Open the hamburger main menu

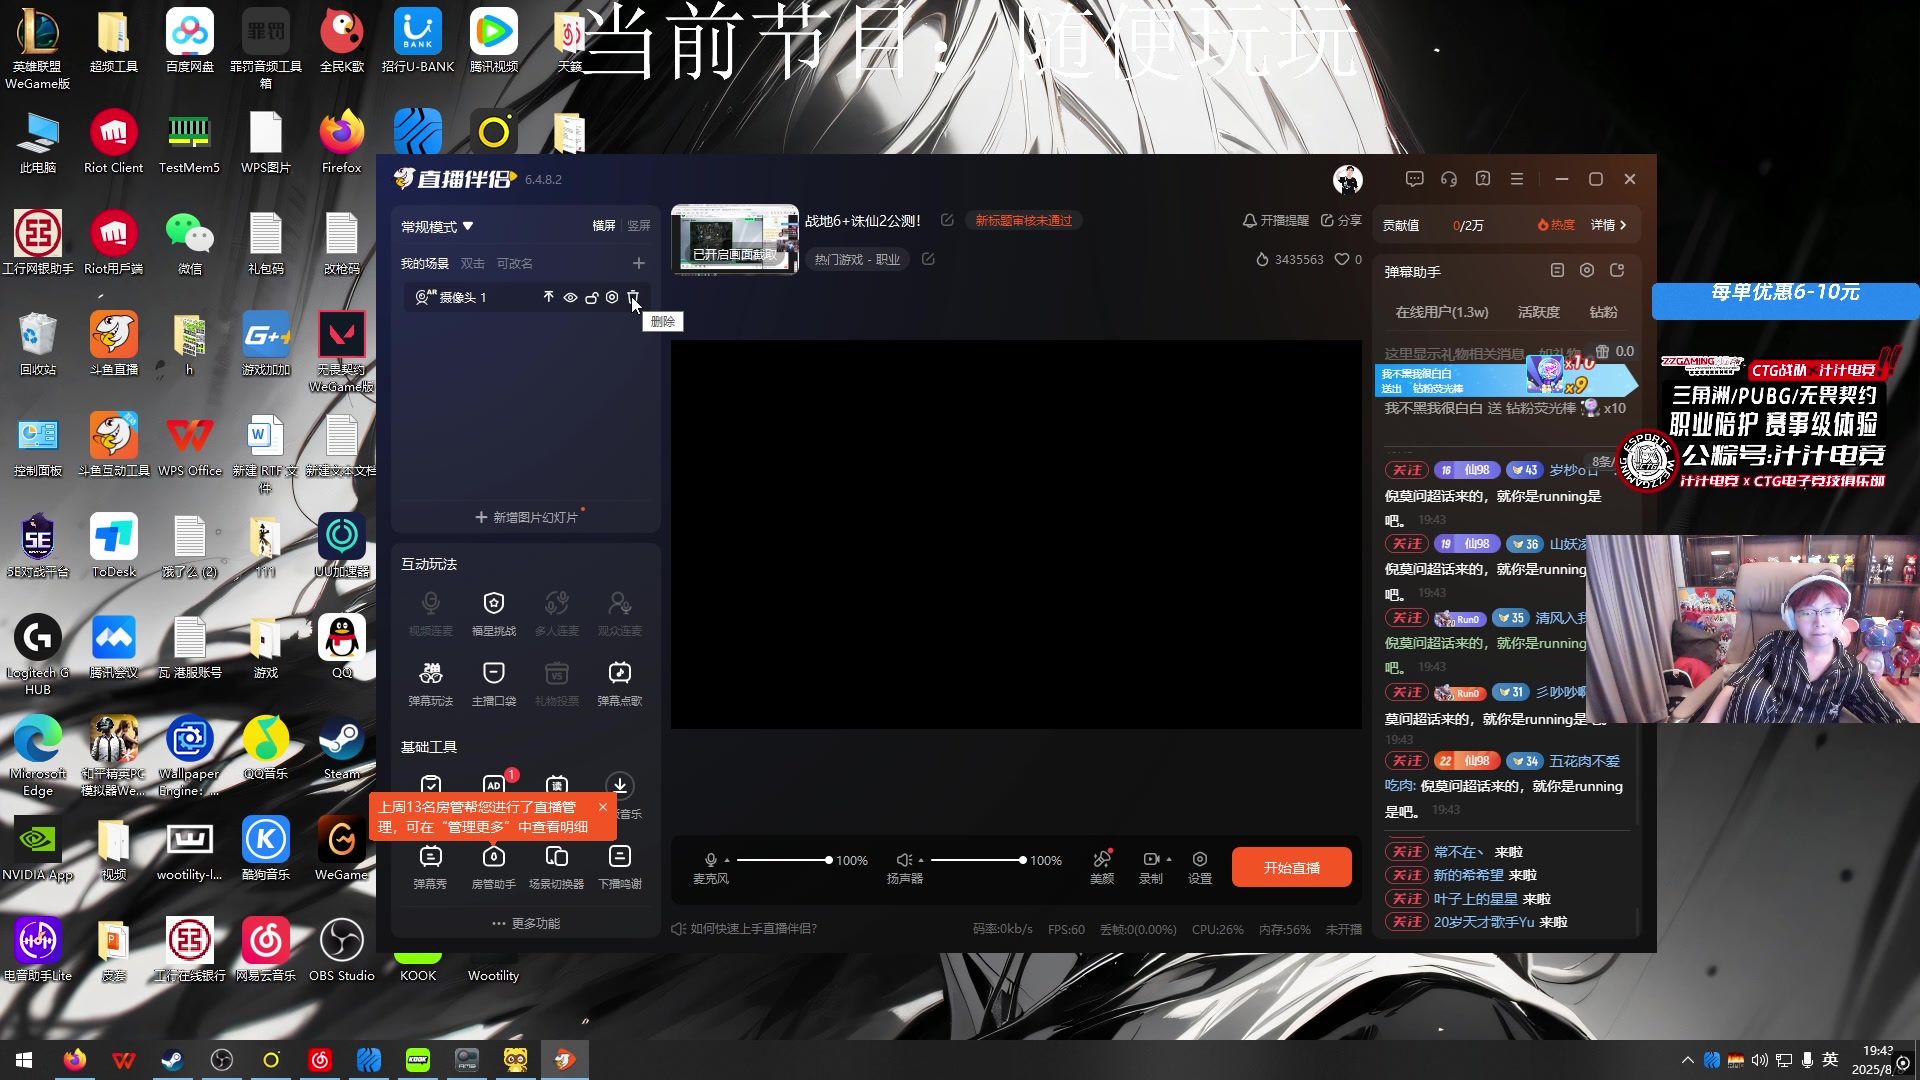(x=1517, y=179)
